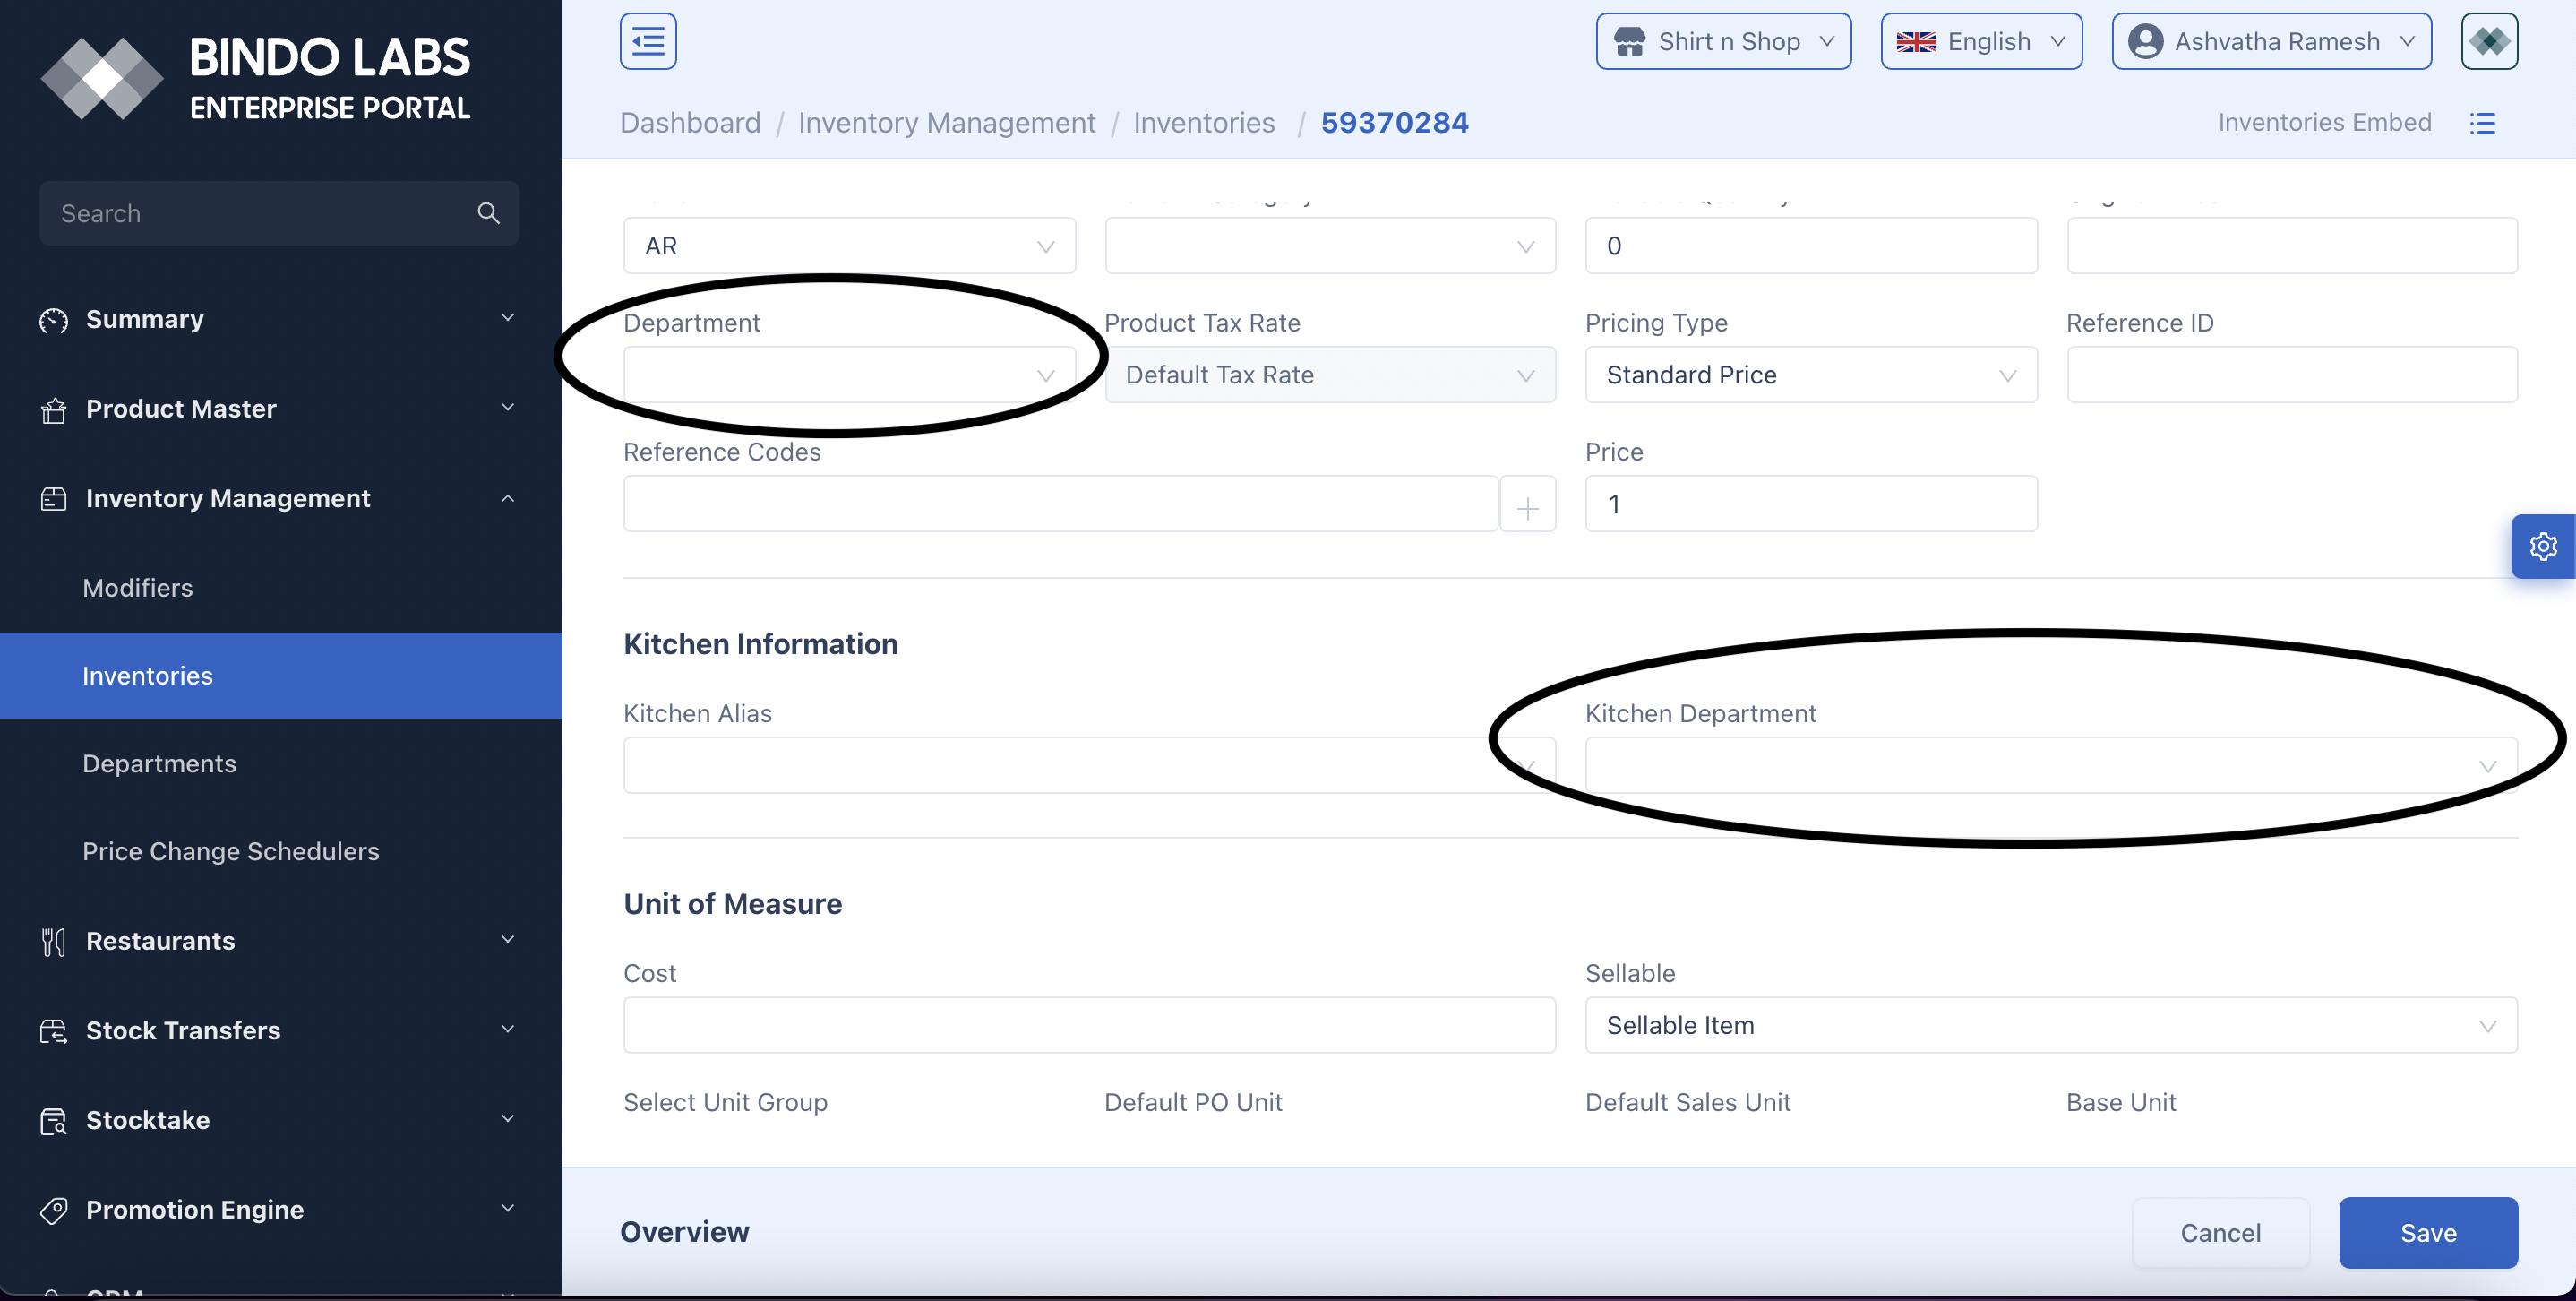
Task: Click the search magnifier icon
Action: click(x=488, y=213)
